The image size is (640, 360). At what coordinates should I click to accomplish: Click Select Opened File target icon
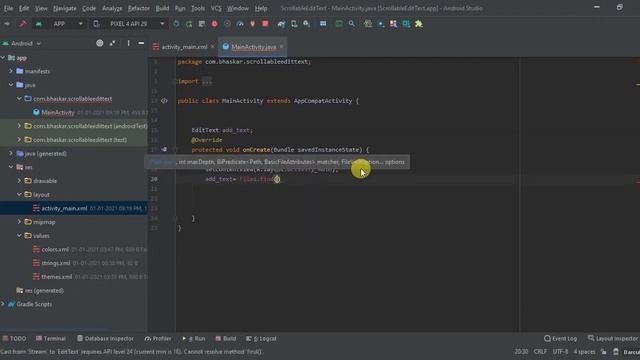point(100,43)
